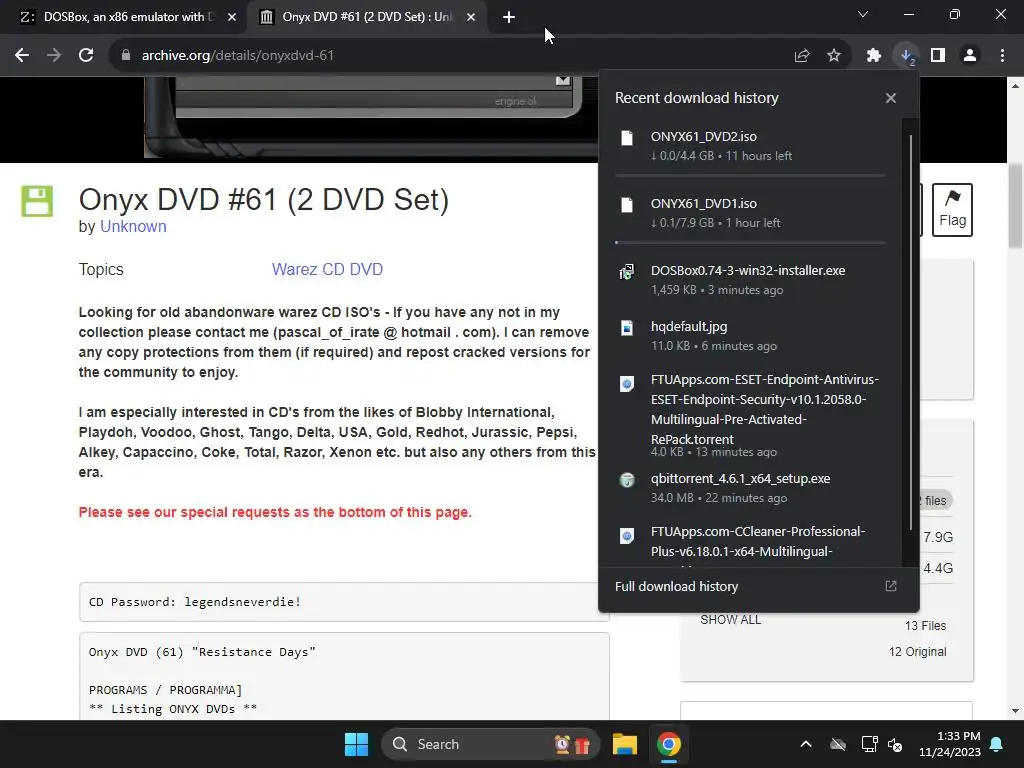Click the Onyx DVD #61 page heading

click(264, 200)
